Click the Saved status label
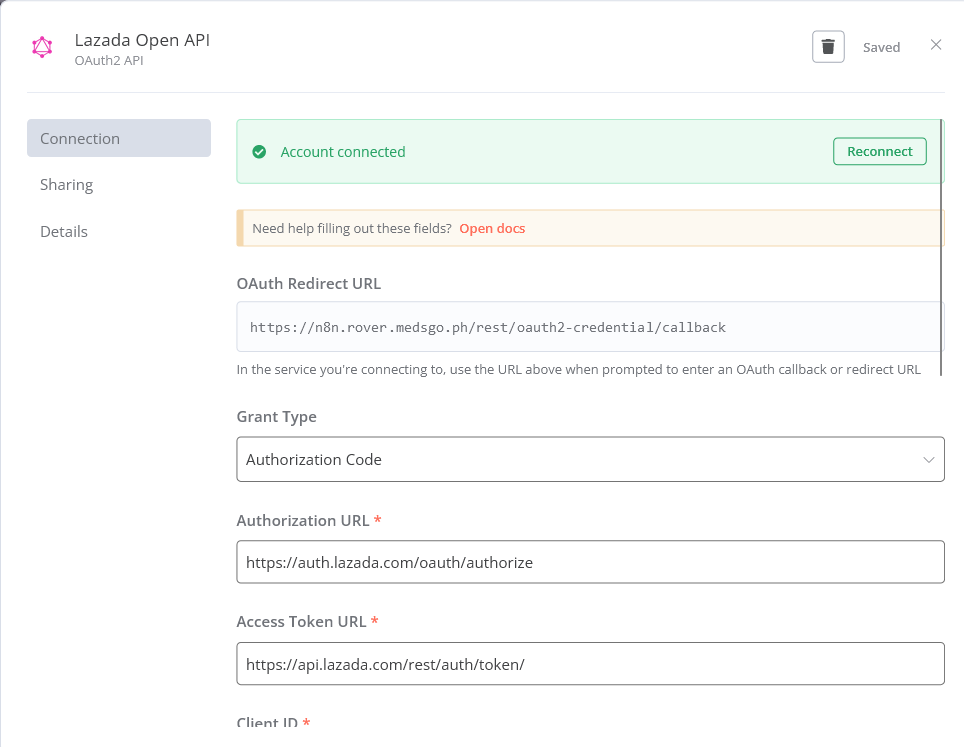 [x=881, y=47]
